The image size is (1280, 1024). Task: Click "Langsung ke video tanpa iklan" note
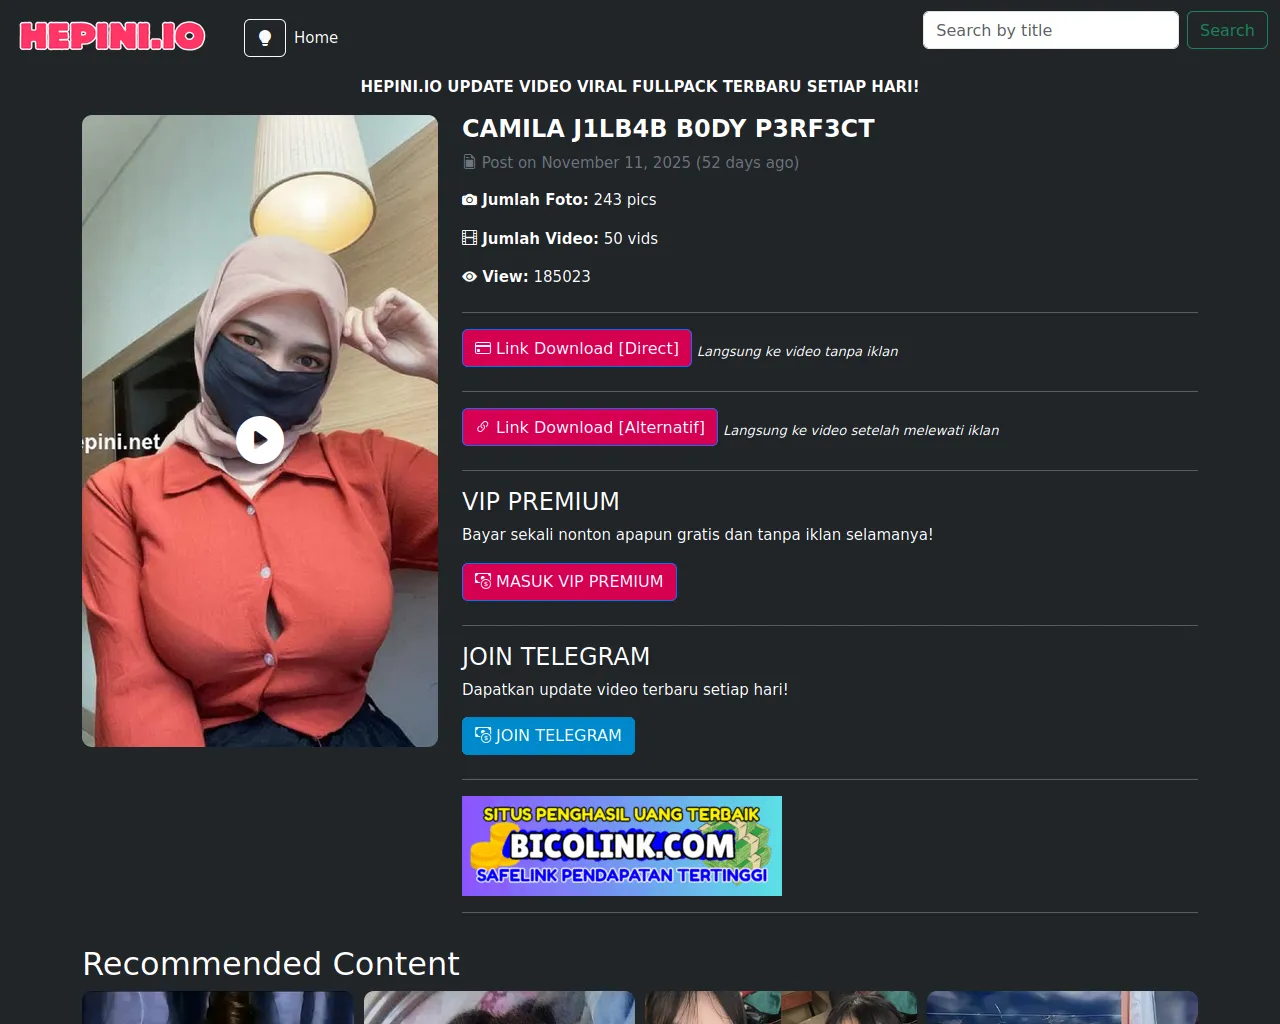[x=798, y=351]
